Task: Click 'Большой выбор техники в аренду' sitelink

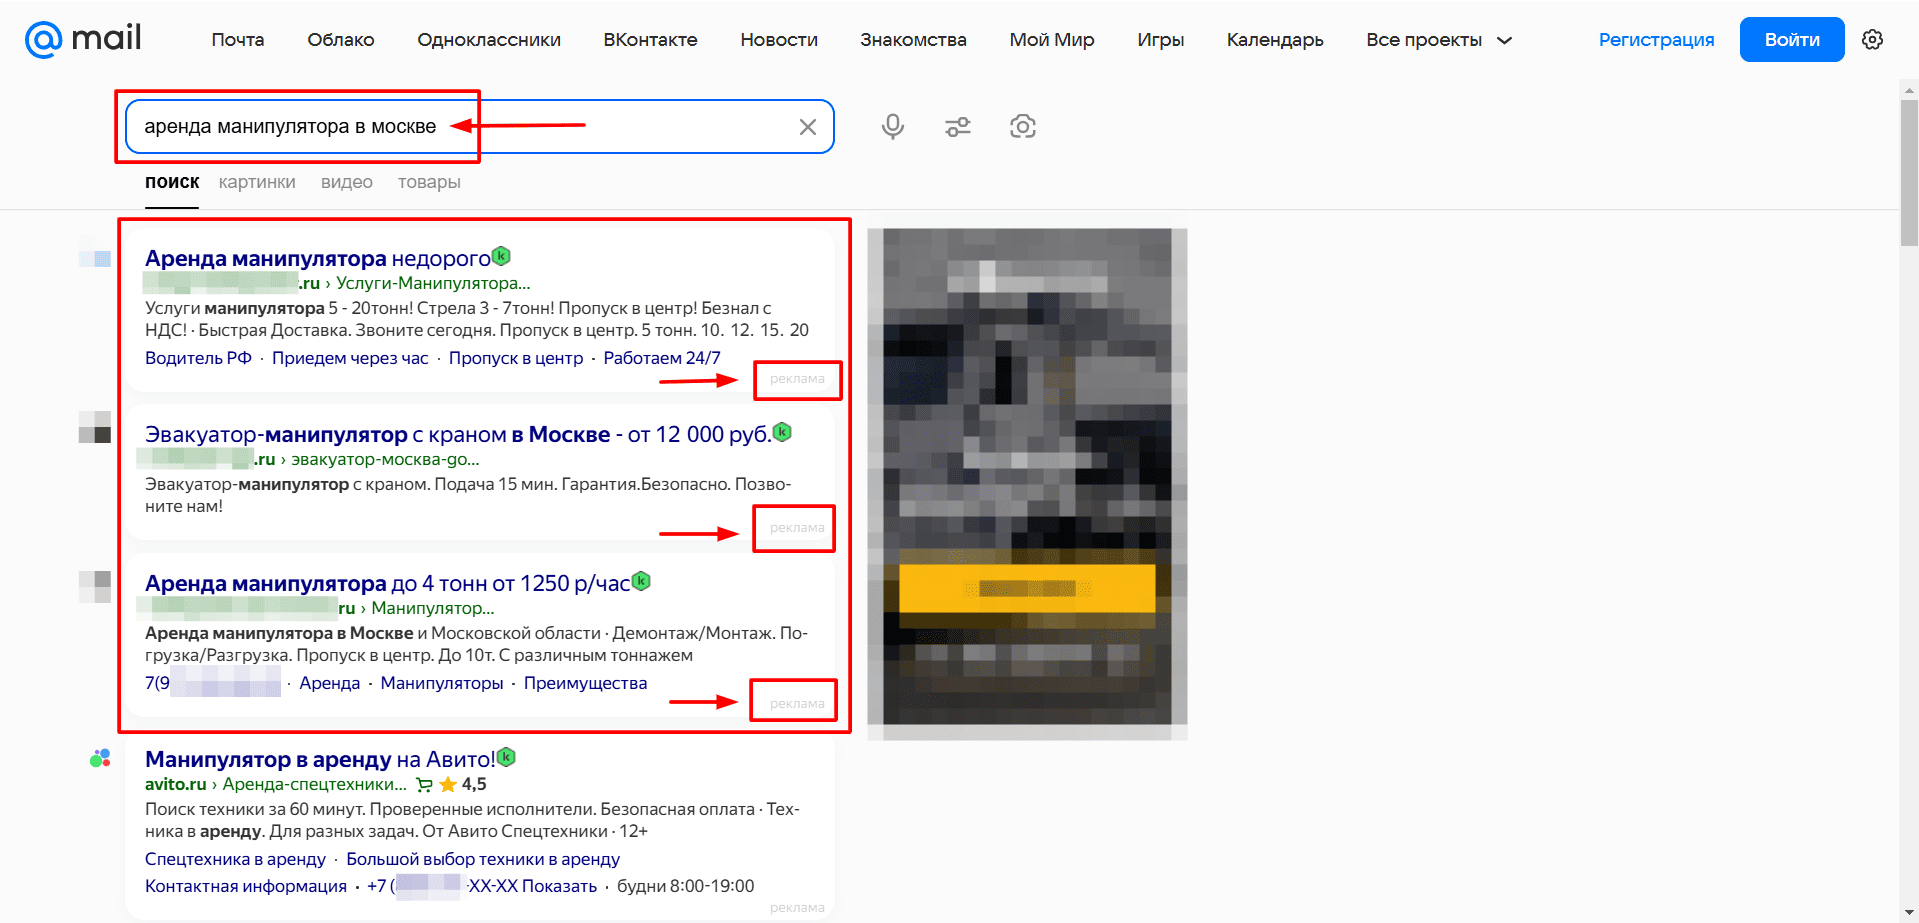Action: (483, 859)
